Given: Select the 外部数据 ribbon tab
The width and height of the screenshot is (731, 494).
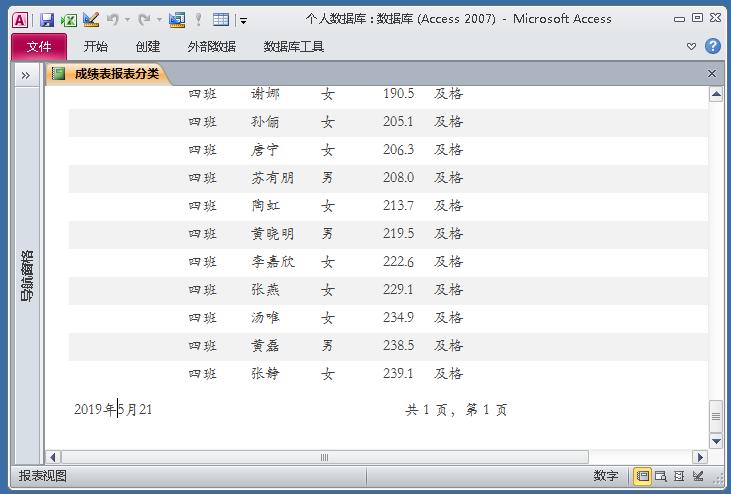Looking at the screenshot, I should (211, 46).
